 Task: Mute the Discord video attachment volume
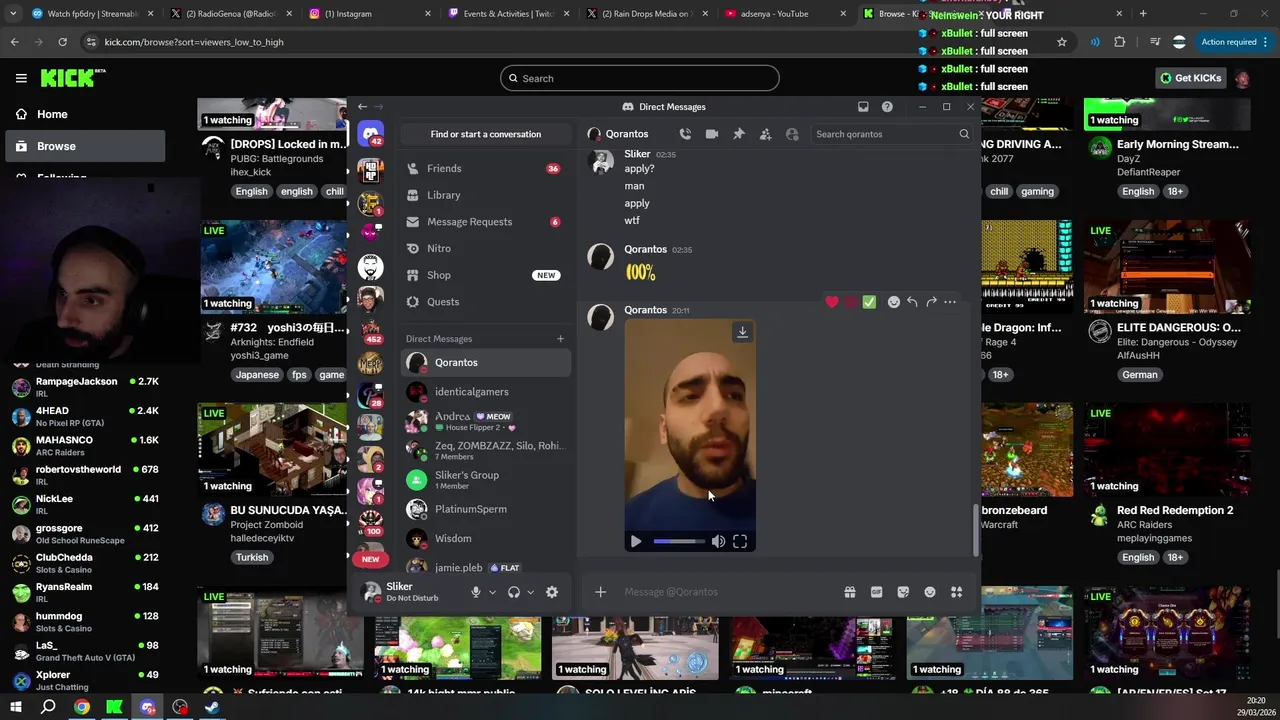(718, 541)
